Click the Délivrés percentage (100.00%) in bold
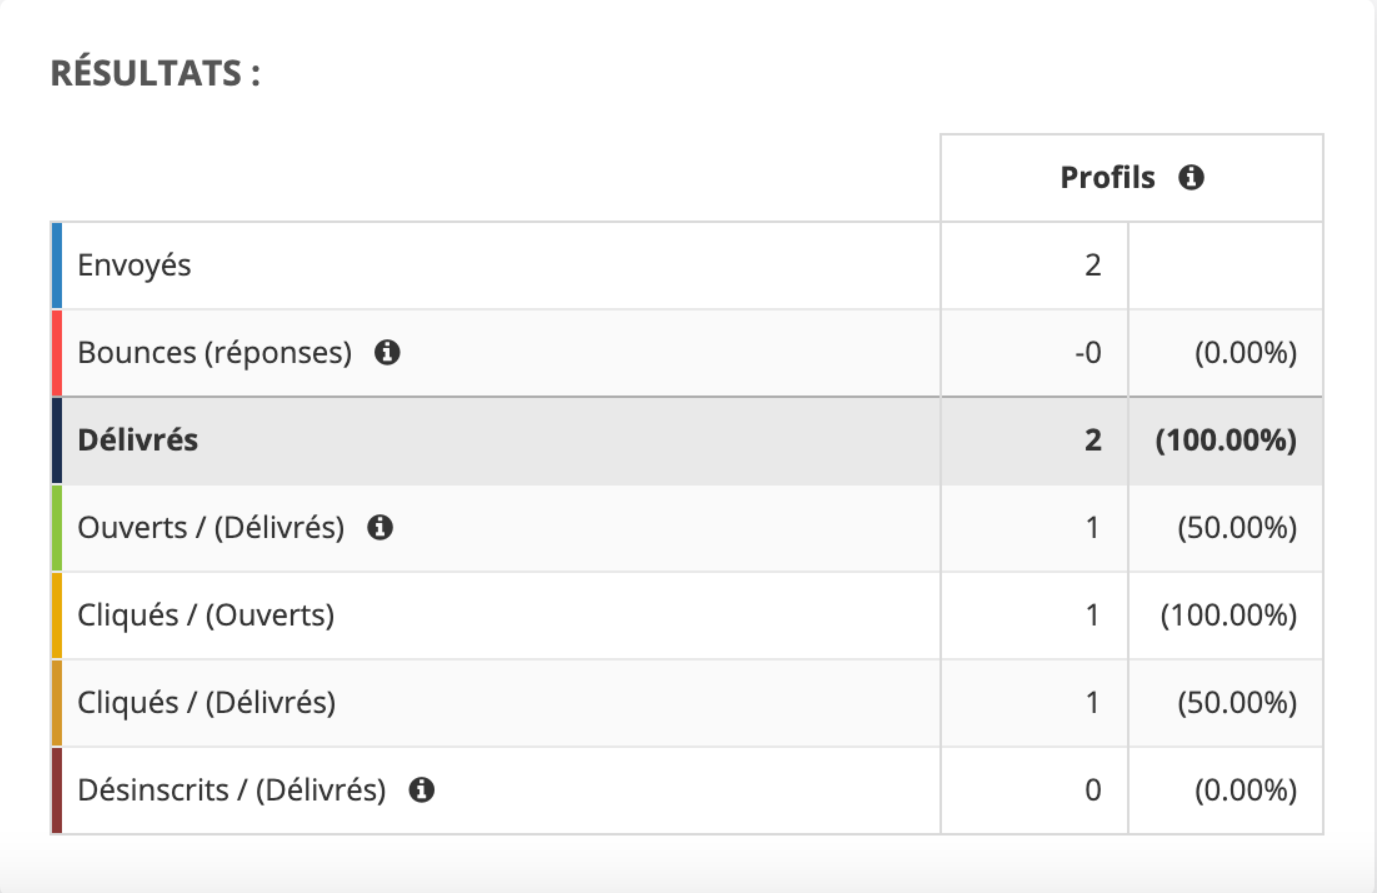1377x893 pixels. pos(1226,440)
